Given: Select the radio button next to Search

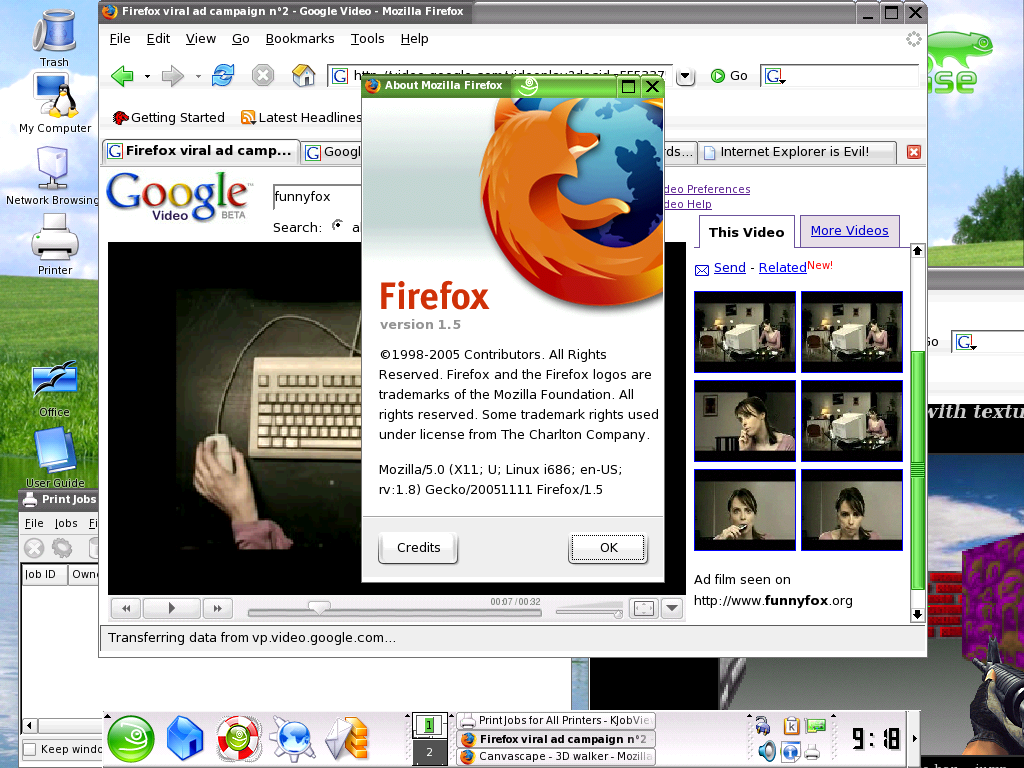Looking at the screenshot, I should point(338,226).
